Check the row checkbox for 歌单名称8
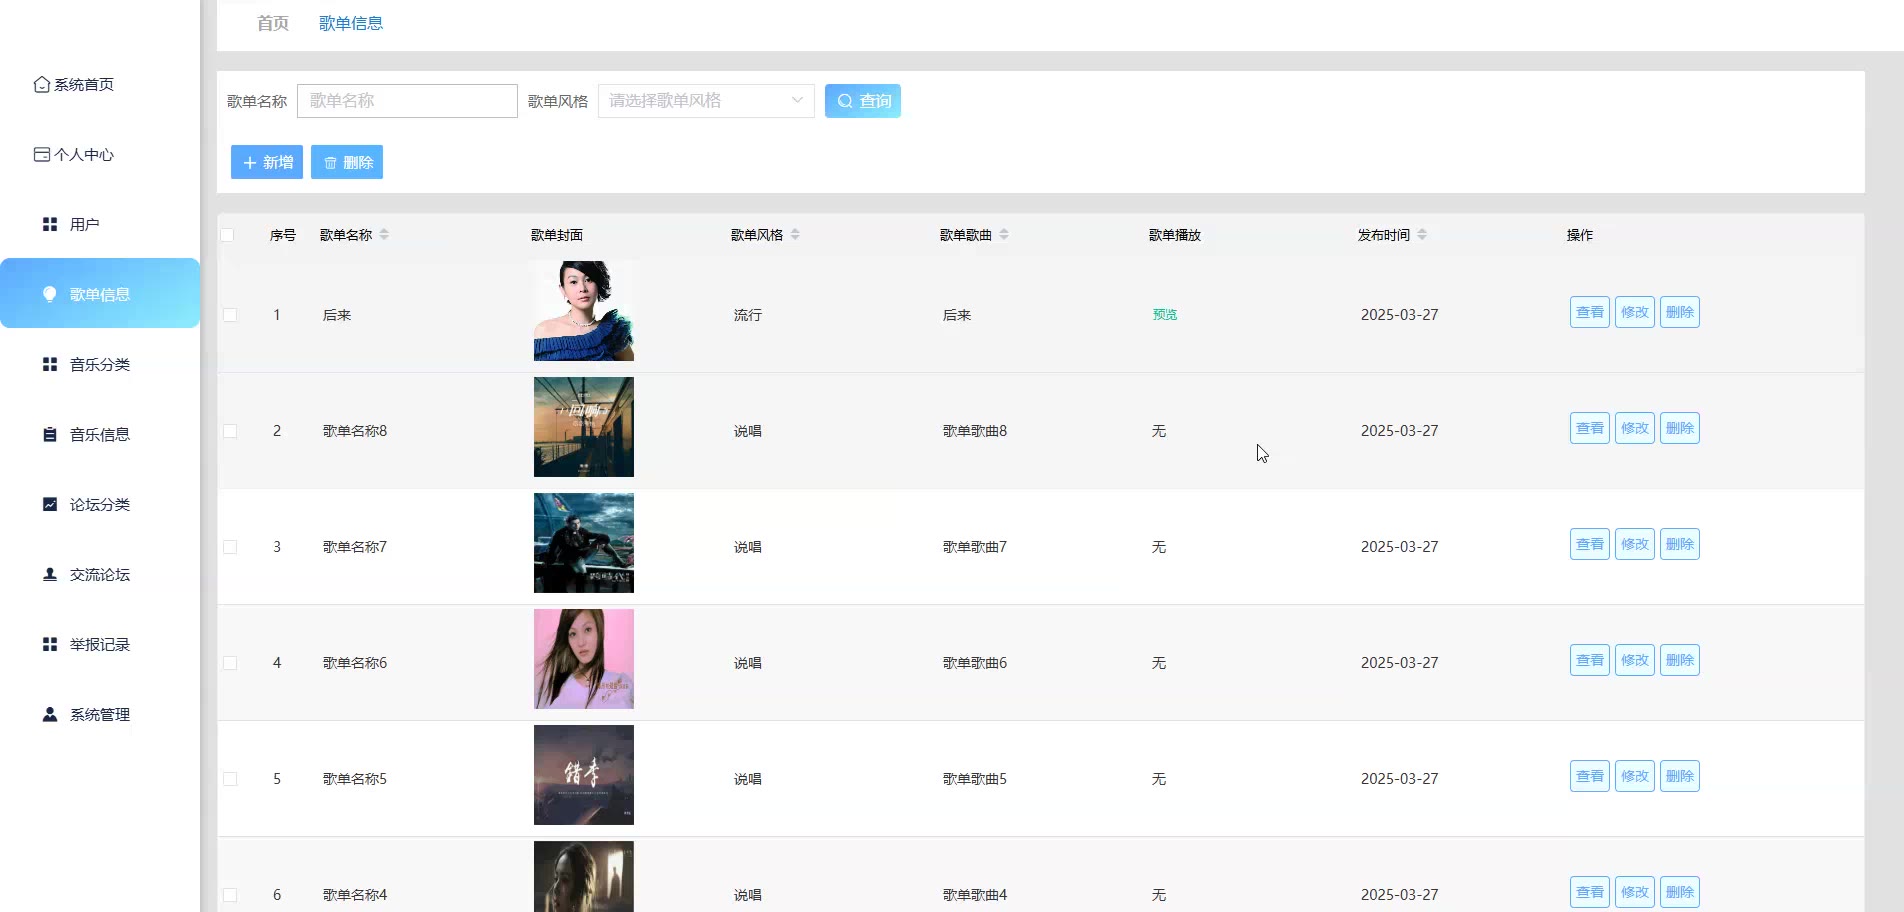This screenshot has width=1904, height=912. [x=230, y=431]
